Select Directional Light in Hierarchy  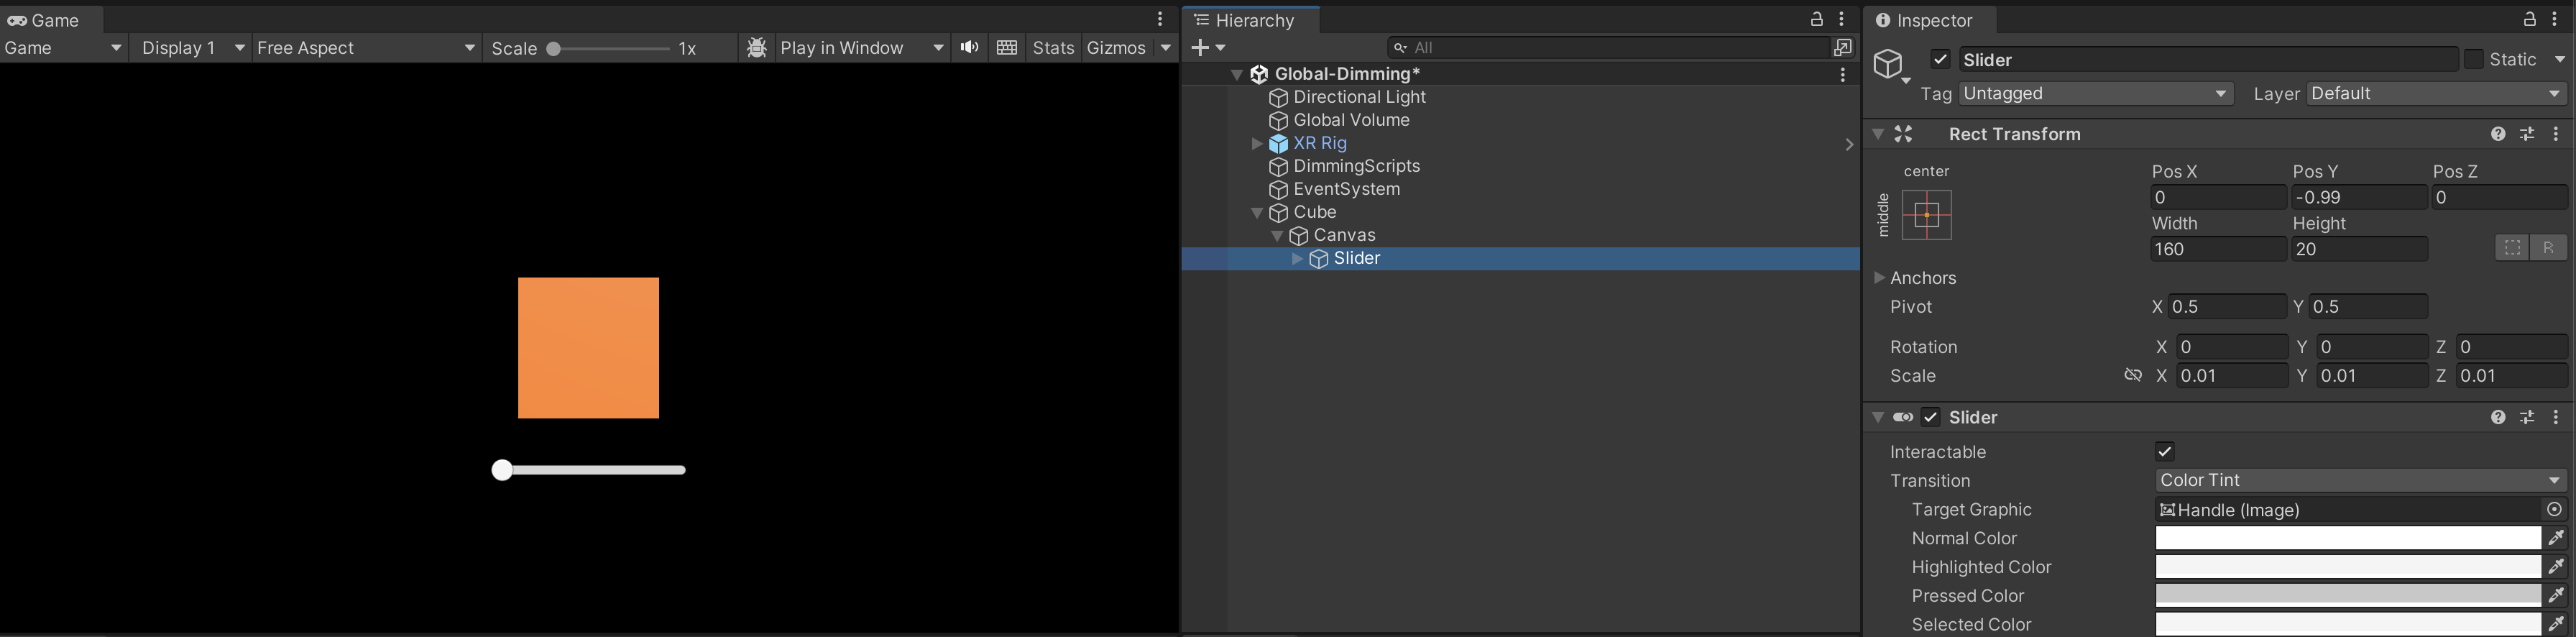click(x=1359, y=97)
